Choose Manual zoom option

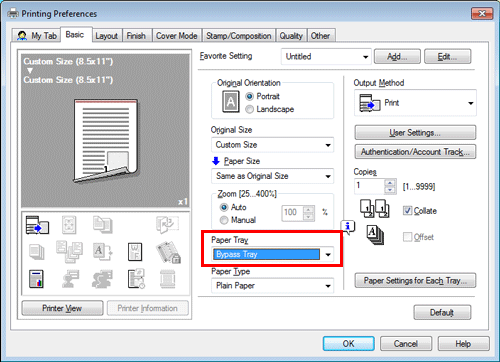click(224, 220)
